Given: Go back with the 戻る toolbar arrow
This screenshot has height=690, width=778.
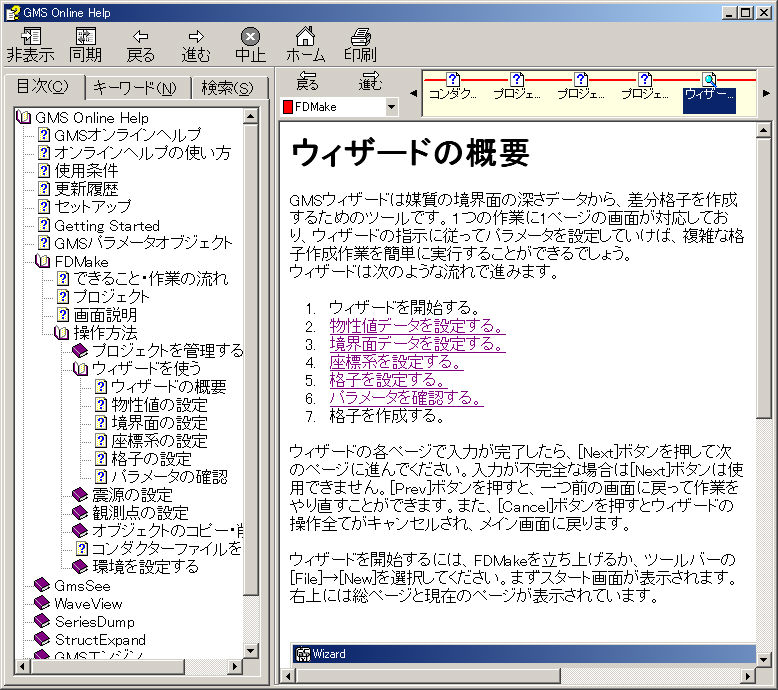Looking at the screenshot, I should 140,45.
